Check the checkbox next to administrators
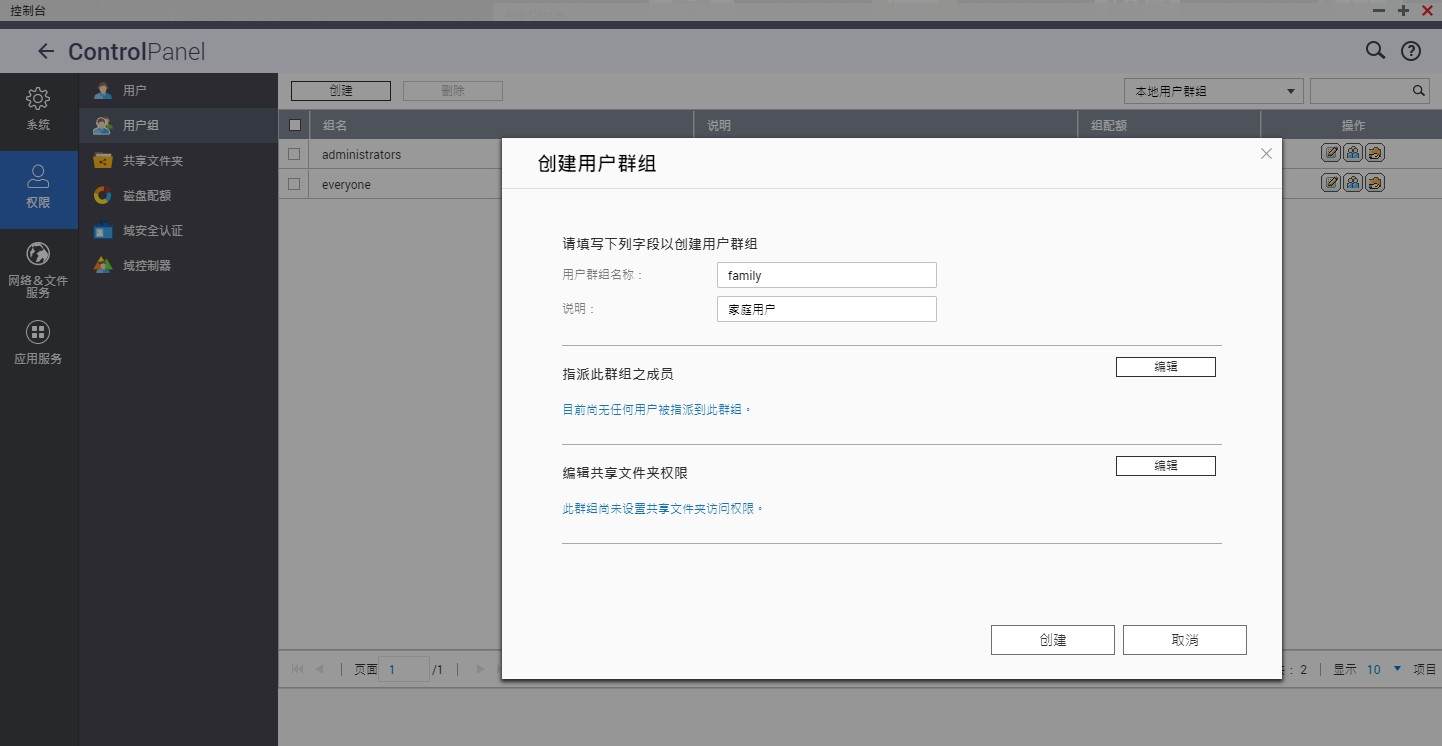Viewport: 1442px width, 746px height. pyautogui.click(x=295, y=154)
